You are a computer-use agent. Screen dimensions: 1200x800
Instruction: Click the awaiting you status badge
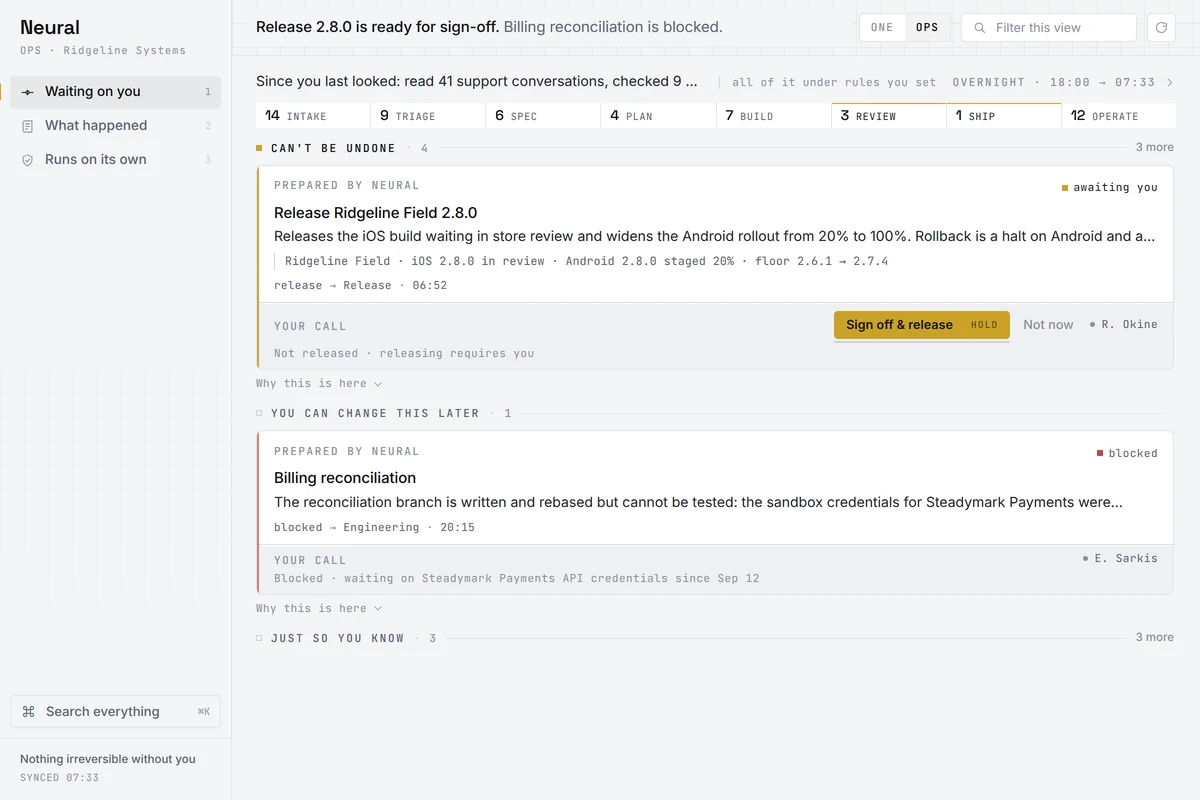pos(1110,188)
